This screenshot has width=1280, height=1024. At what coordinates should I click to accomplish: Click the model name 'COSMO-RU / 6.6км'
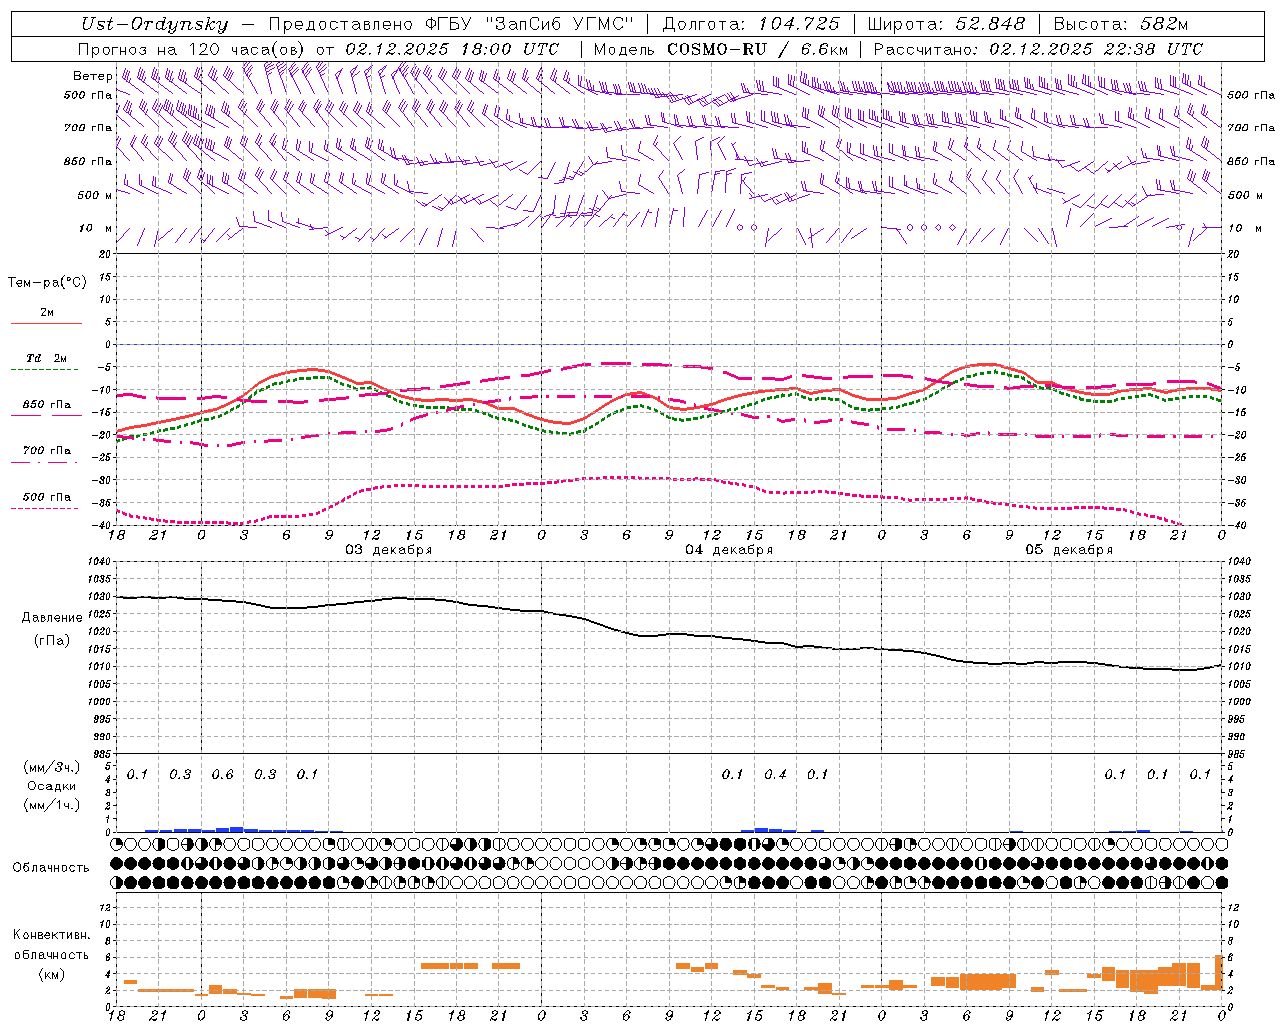[x=758, y=49]
